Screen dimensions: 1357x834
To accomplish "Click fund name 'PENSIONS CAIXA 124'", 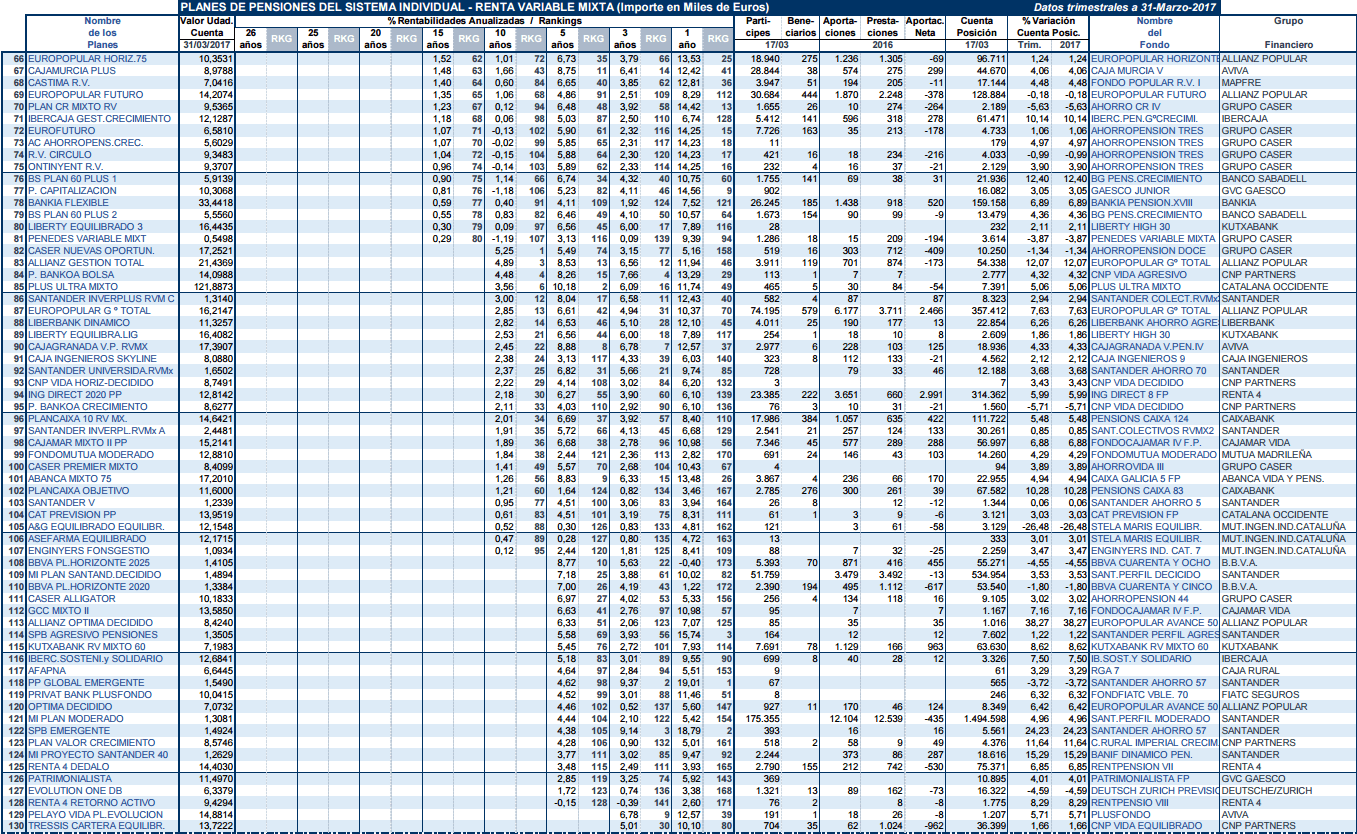I will click(x=1140, y=419).
